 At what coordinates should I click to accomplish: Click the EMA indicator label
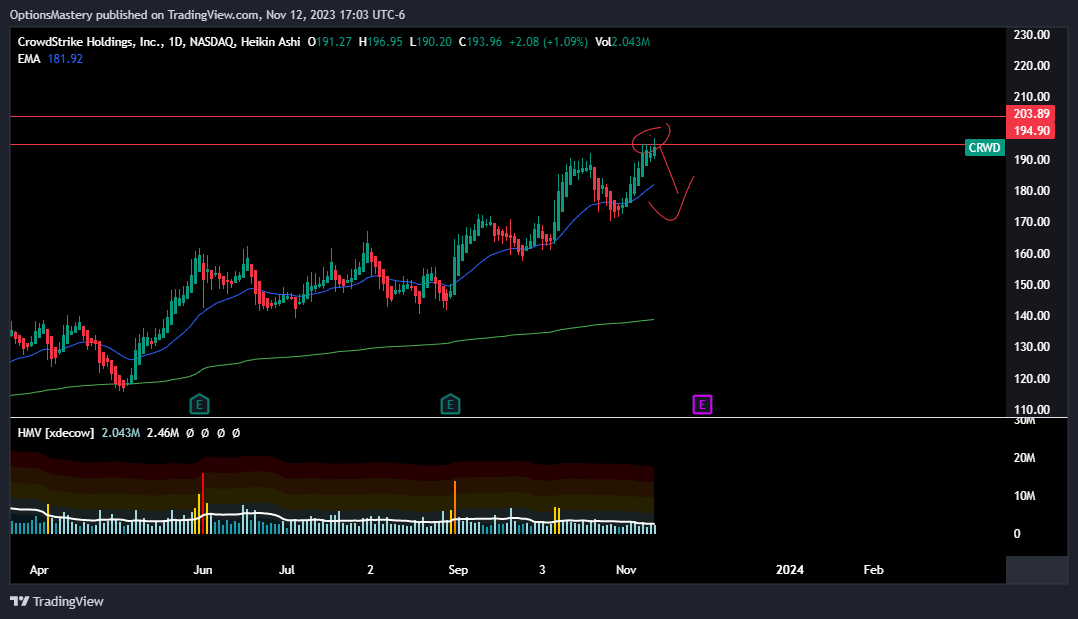[29, 59]
